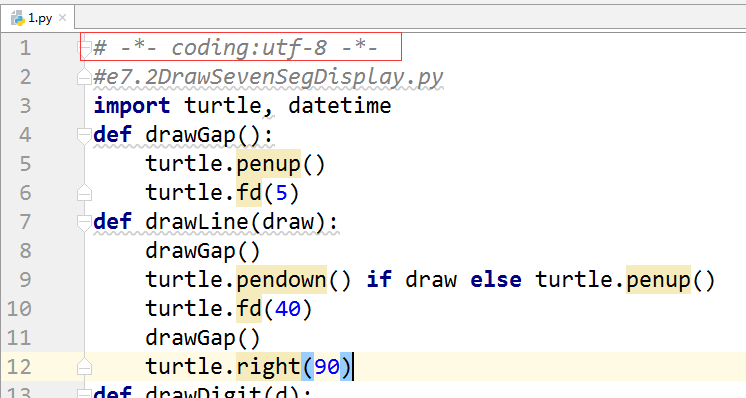Click line number 10 in the gutter

(19, 309)
